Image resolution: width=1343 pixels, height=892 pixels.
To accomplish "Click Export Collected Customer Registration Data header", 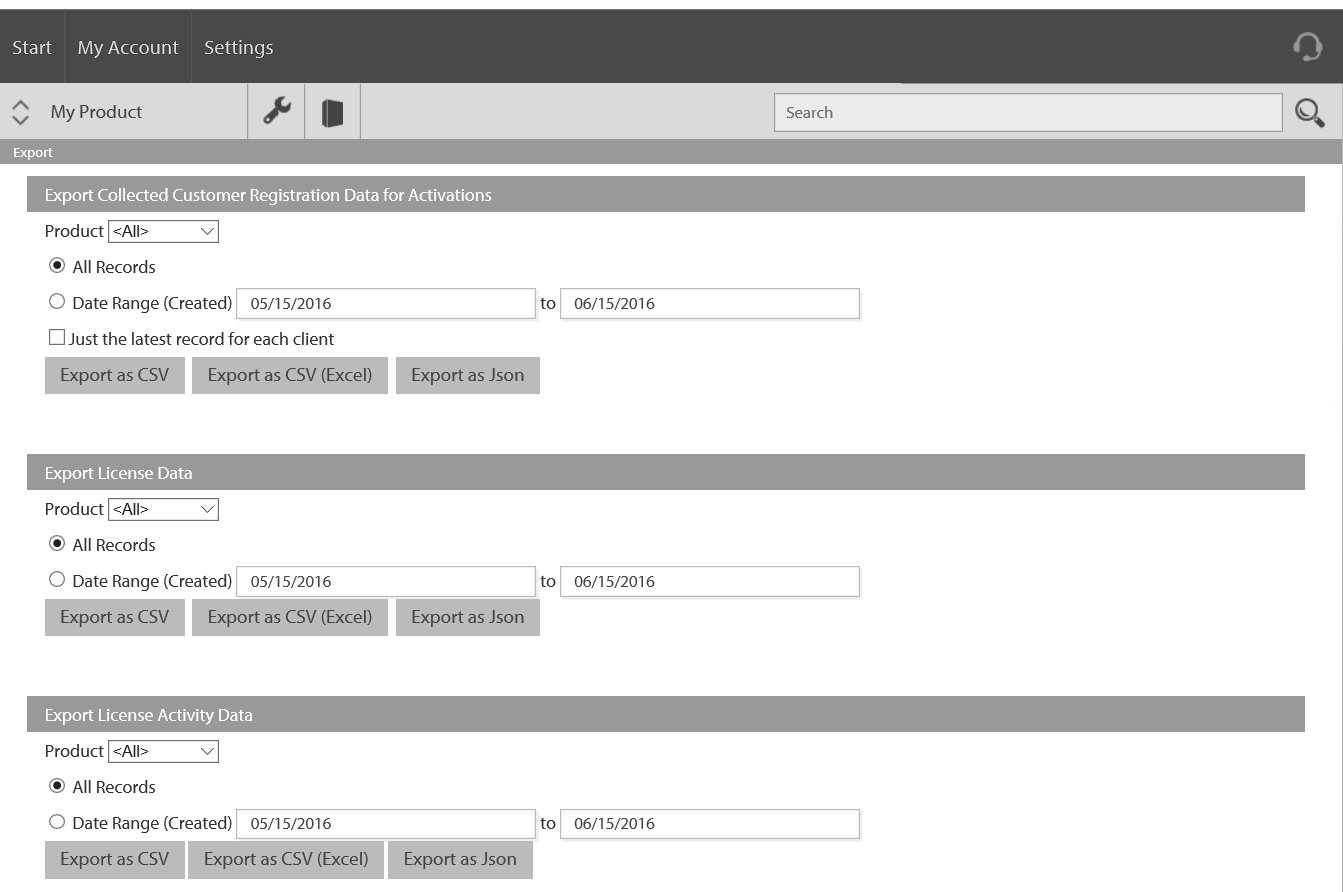I will coord(666,194).
